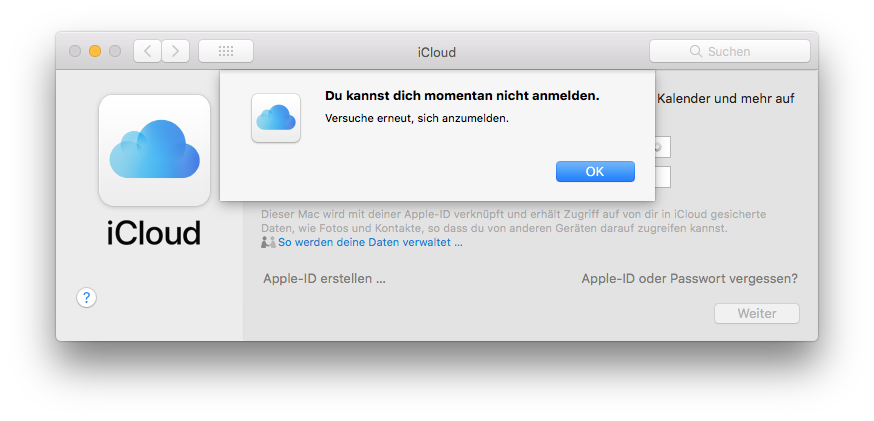Click the grey zoom window button
This screenshot has width=874, height=421.
[x=115, y=51]
